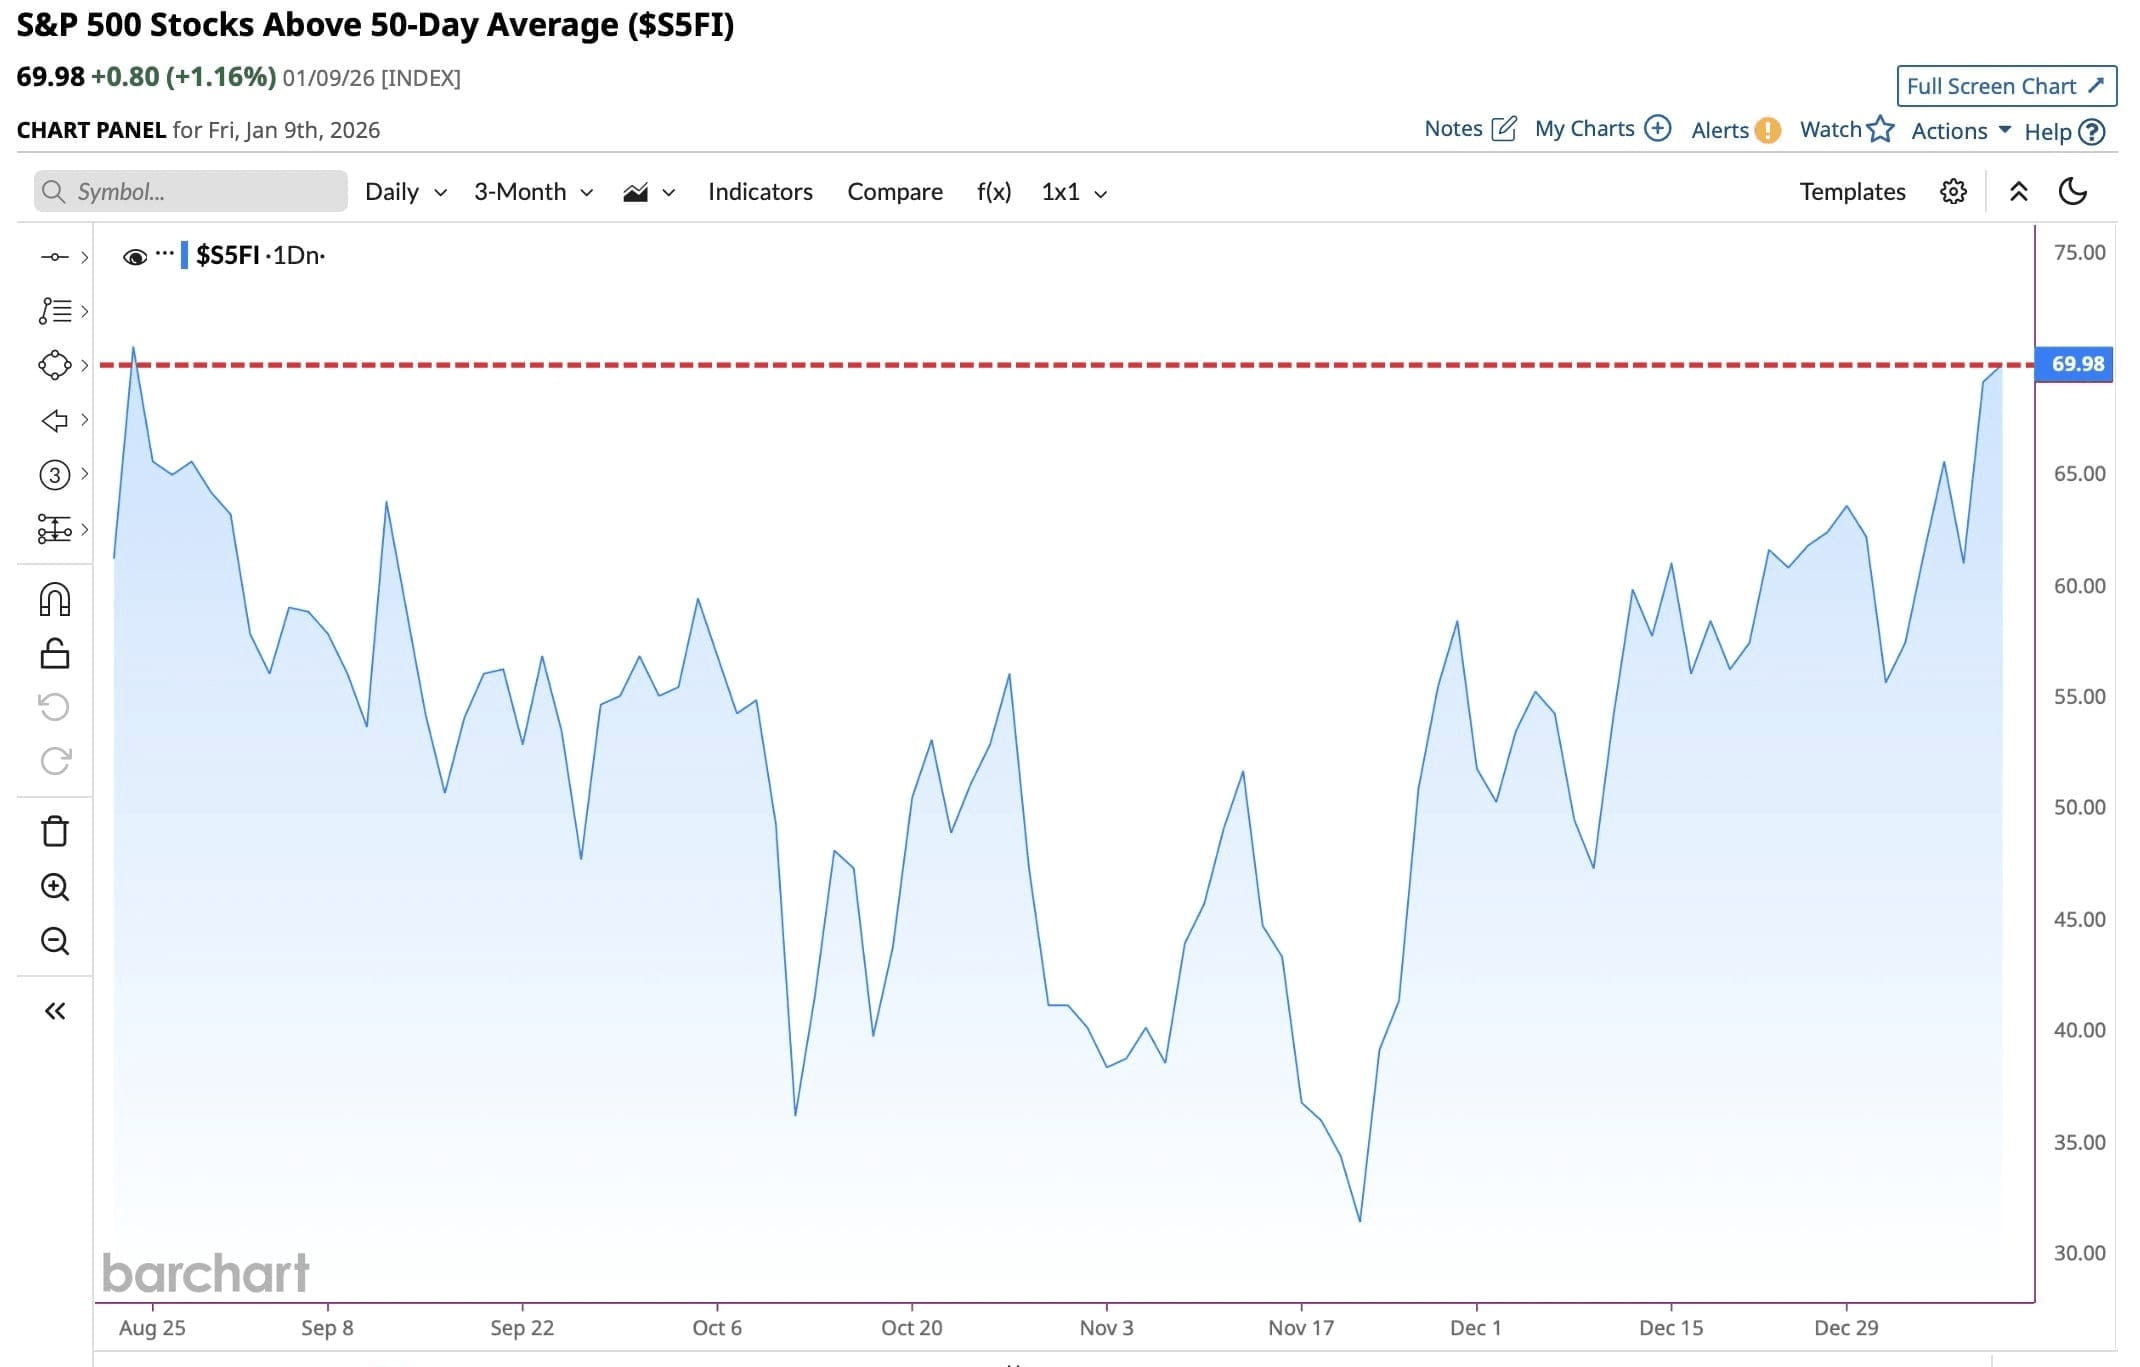Toggle the lock drawings padlock
The image size is (2140, 1367).
click(x=55, y=654)
